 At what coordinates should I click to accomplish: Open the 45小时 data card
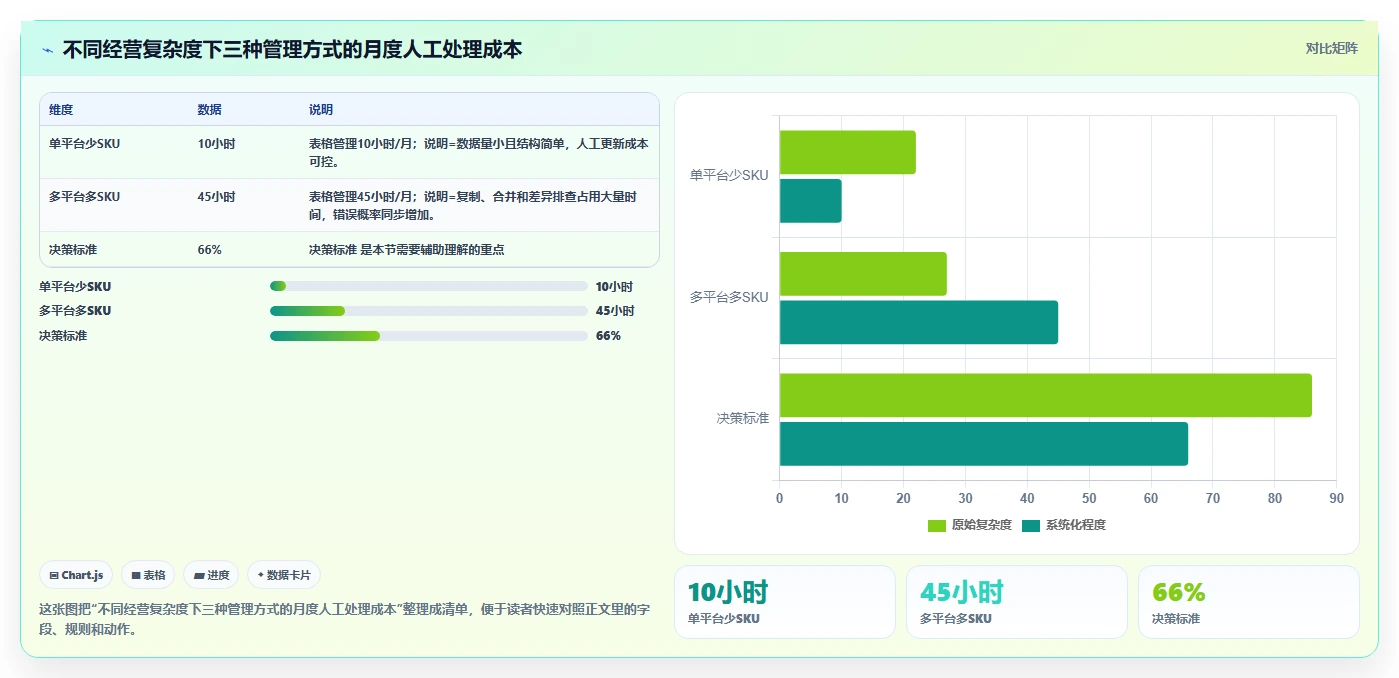1017,602
